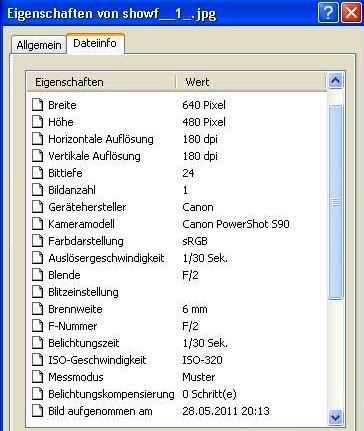The image size is (364, 431).
Task: Select the Gerätehersteller property label
Action: coord(87,207)
